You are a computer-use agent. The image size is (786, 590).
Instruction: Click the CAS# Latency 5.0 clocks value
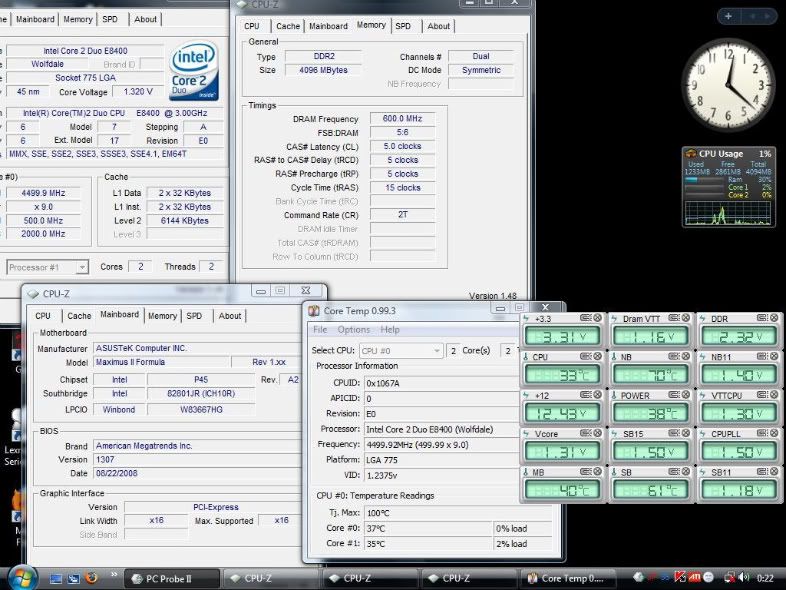(403, 146)
